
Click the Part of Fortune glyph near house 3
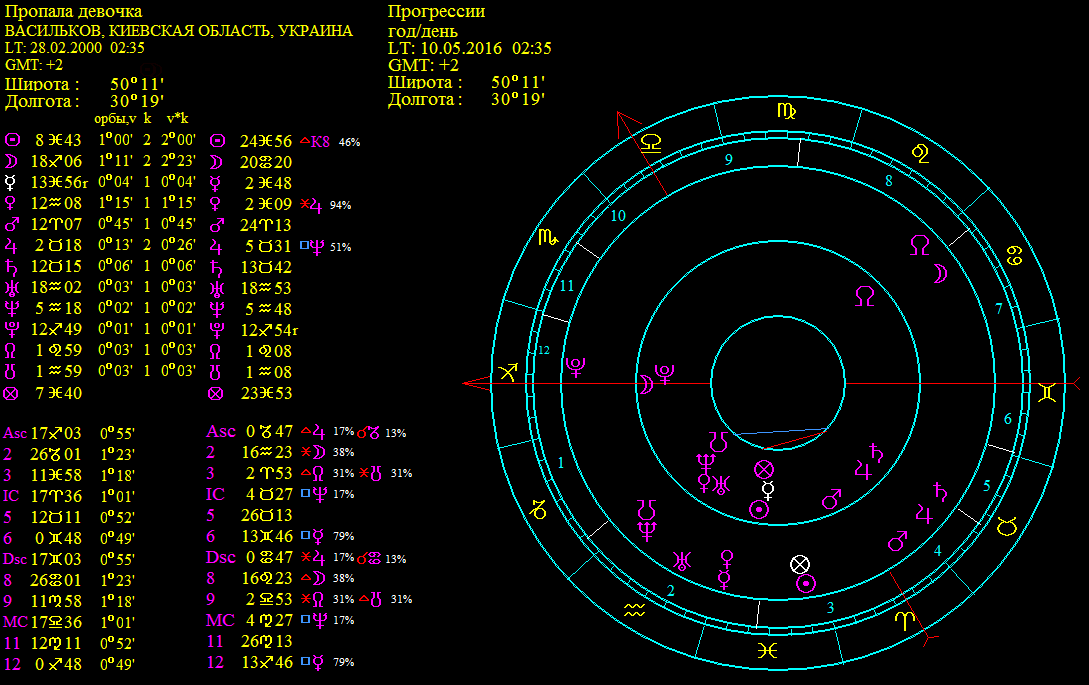[x=800, y=564]
